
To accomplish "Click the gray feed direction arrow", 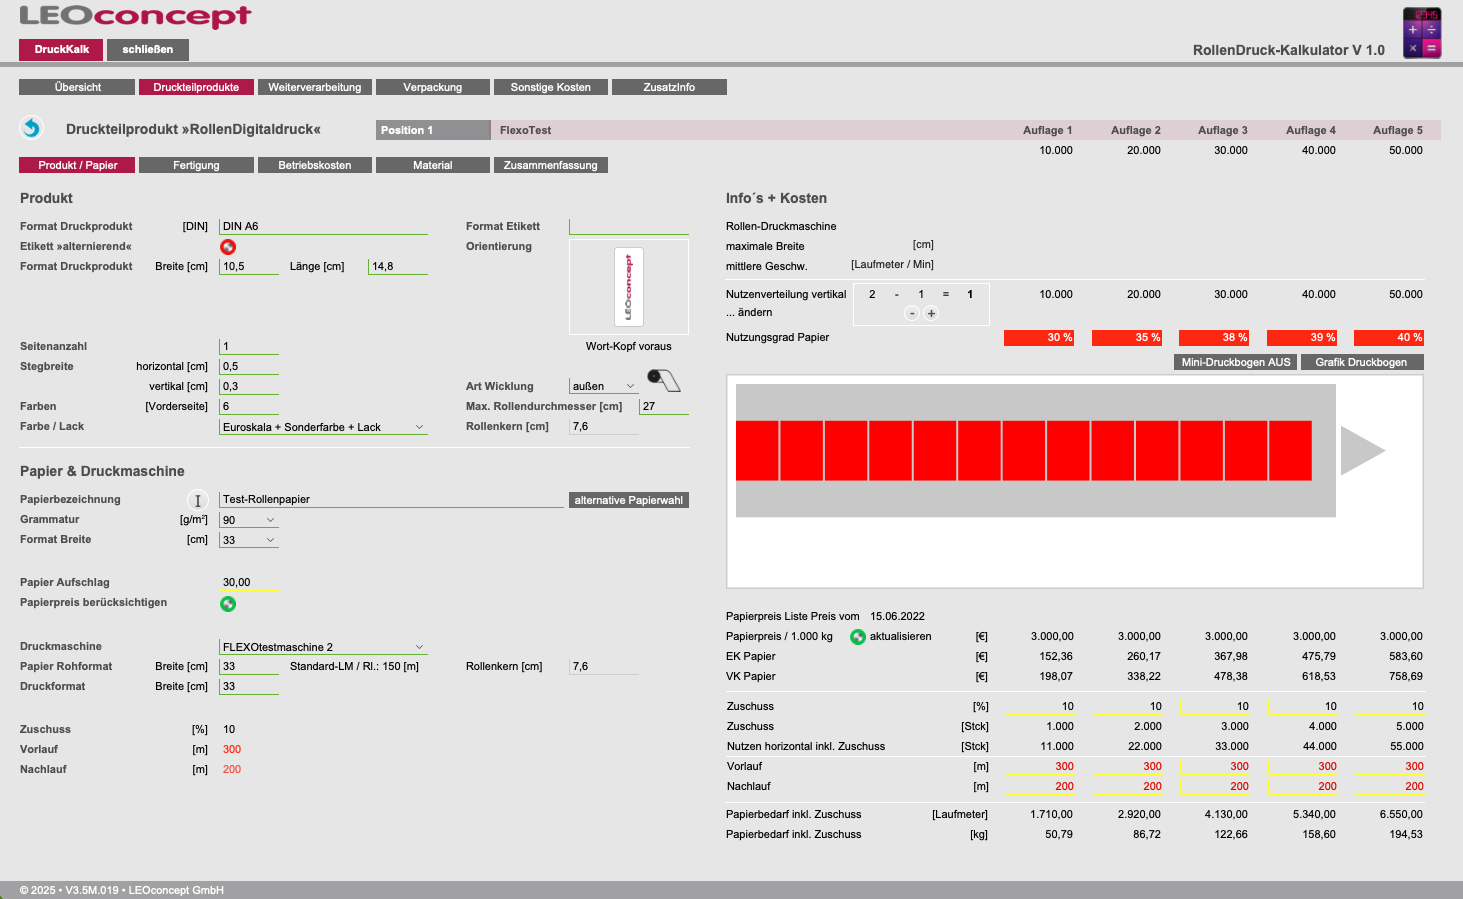I will (1362, 450).
